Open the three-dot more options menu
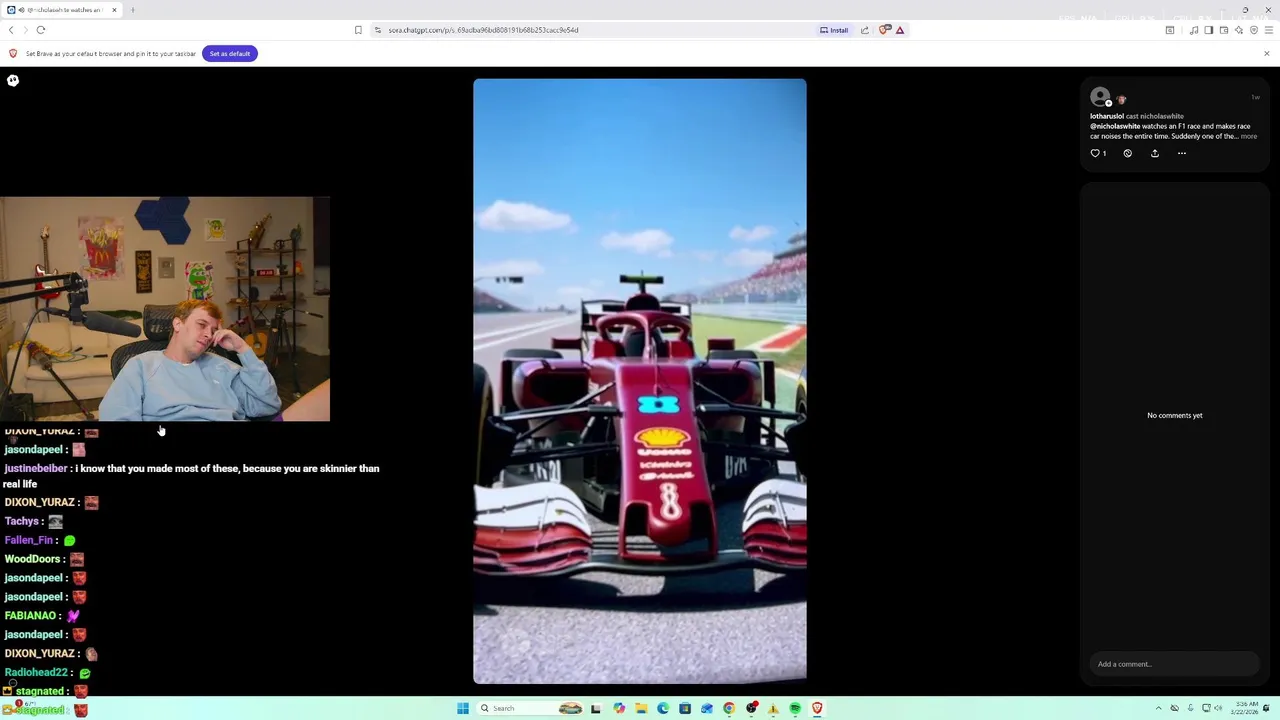Screen dimensions: 1280x720 point(1181,153)
